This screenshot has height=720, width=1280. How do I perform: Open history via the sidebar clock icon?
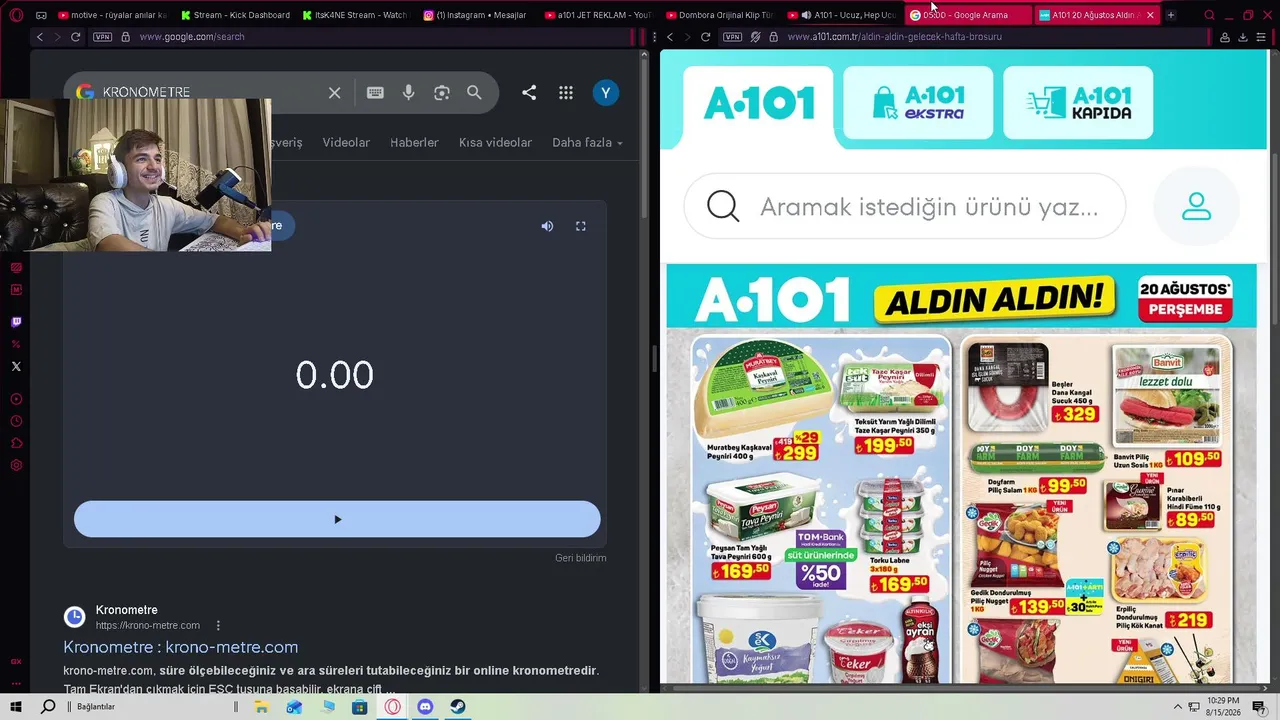16,421
